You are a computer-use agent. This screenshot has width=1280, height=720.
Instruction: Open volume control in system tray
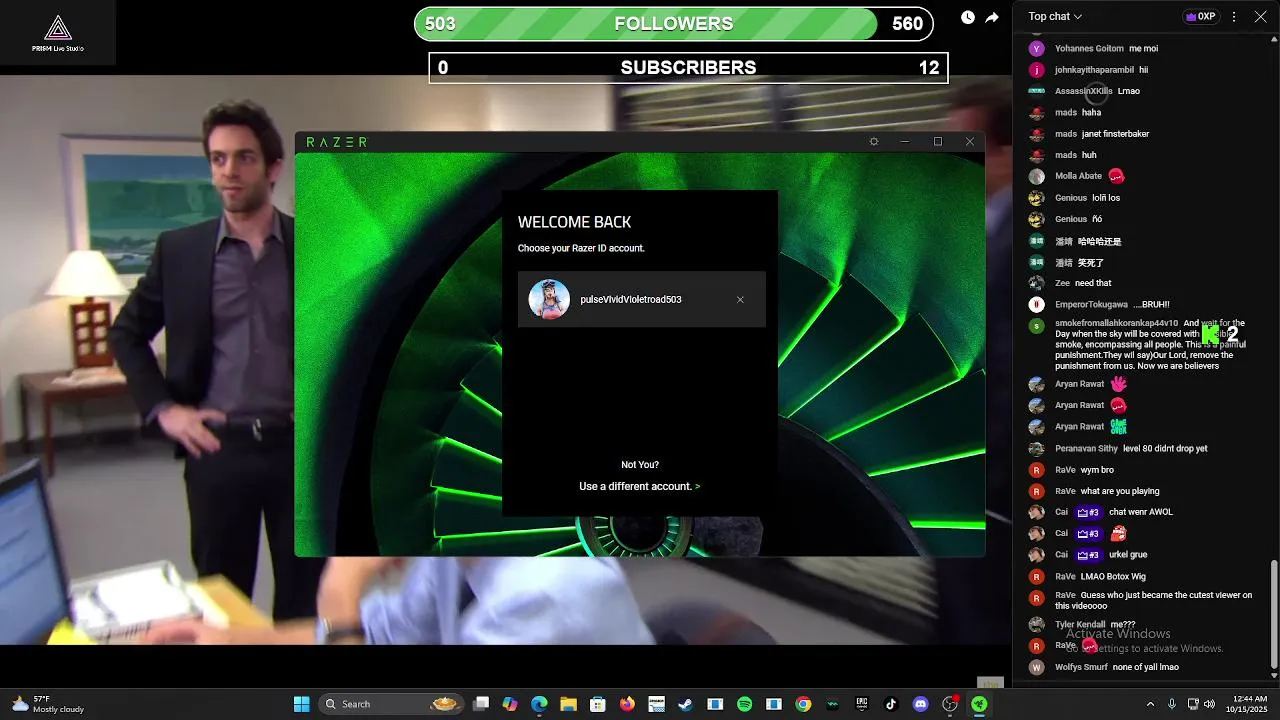[1209, 704]
